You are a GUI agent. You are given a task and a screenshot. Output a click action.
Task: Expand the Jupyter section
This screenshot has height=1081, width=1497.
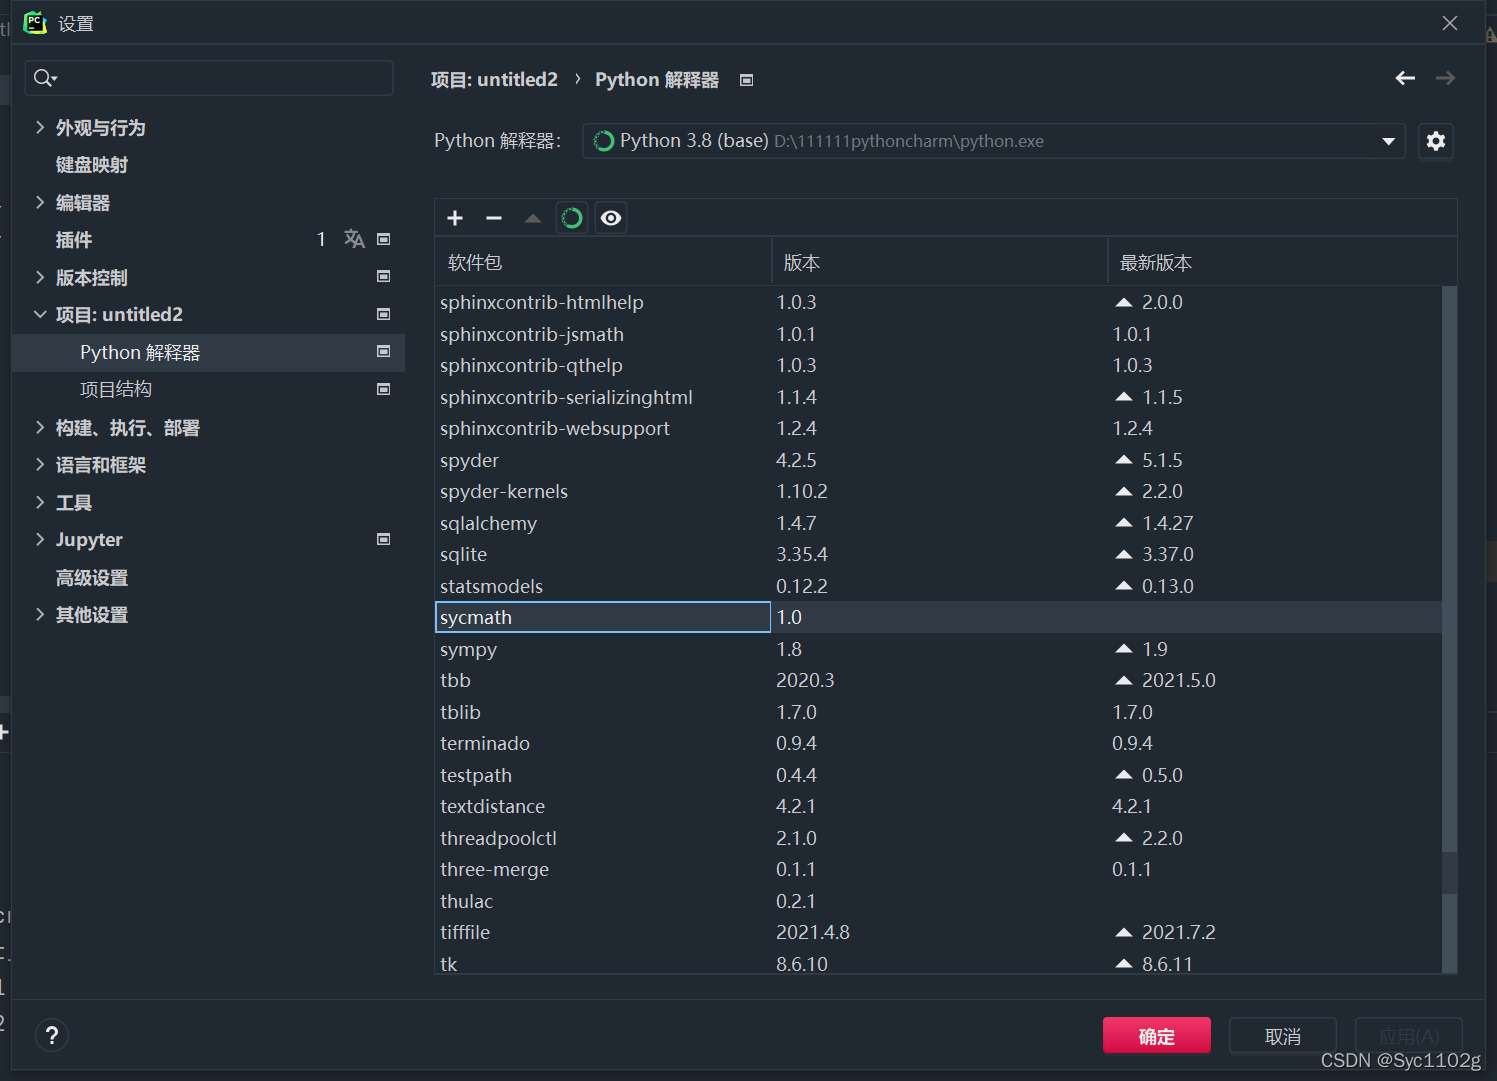[x=40, y=539]
